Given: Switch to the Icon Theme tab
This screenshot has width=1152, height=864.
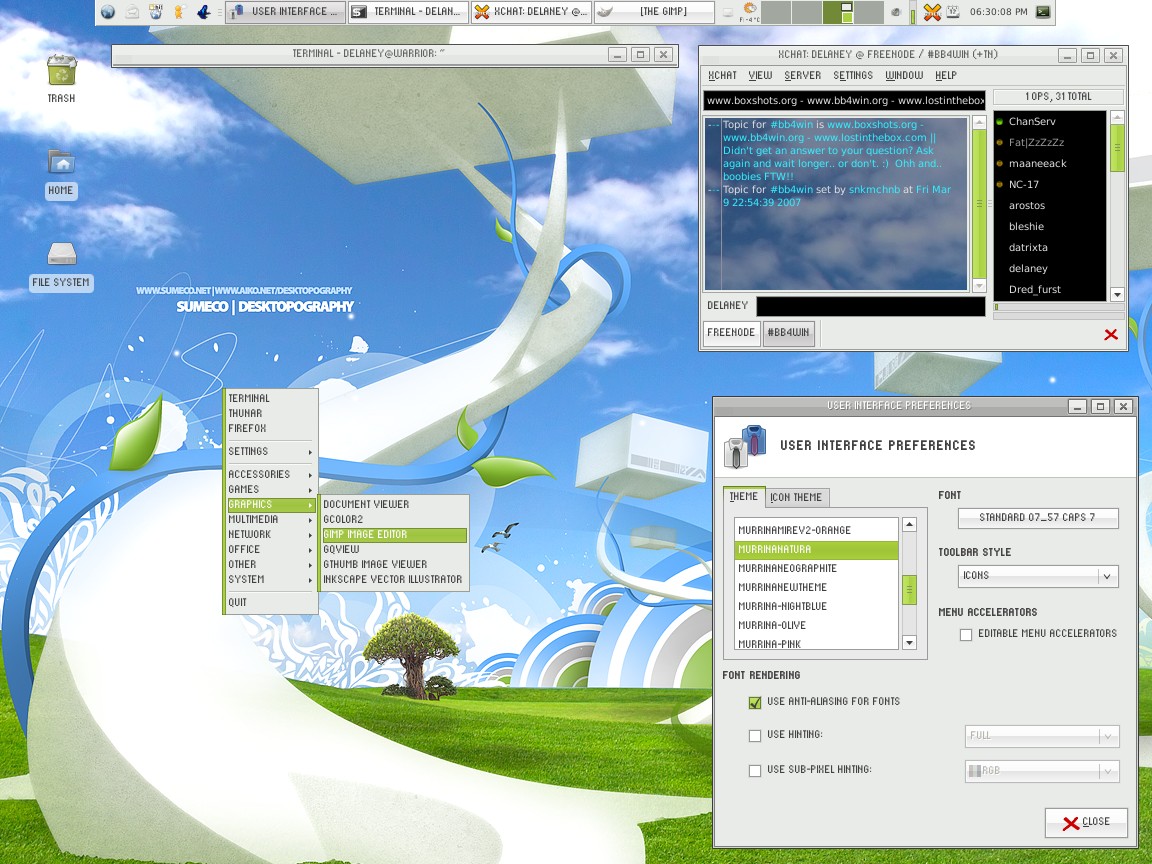Looking at the screenshot, I should (x=796, y=497).
